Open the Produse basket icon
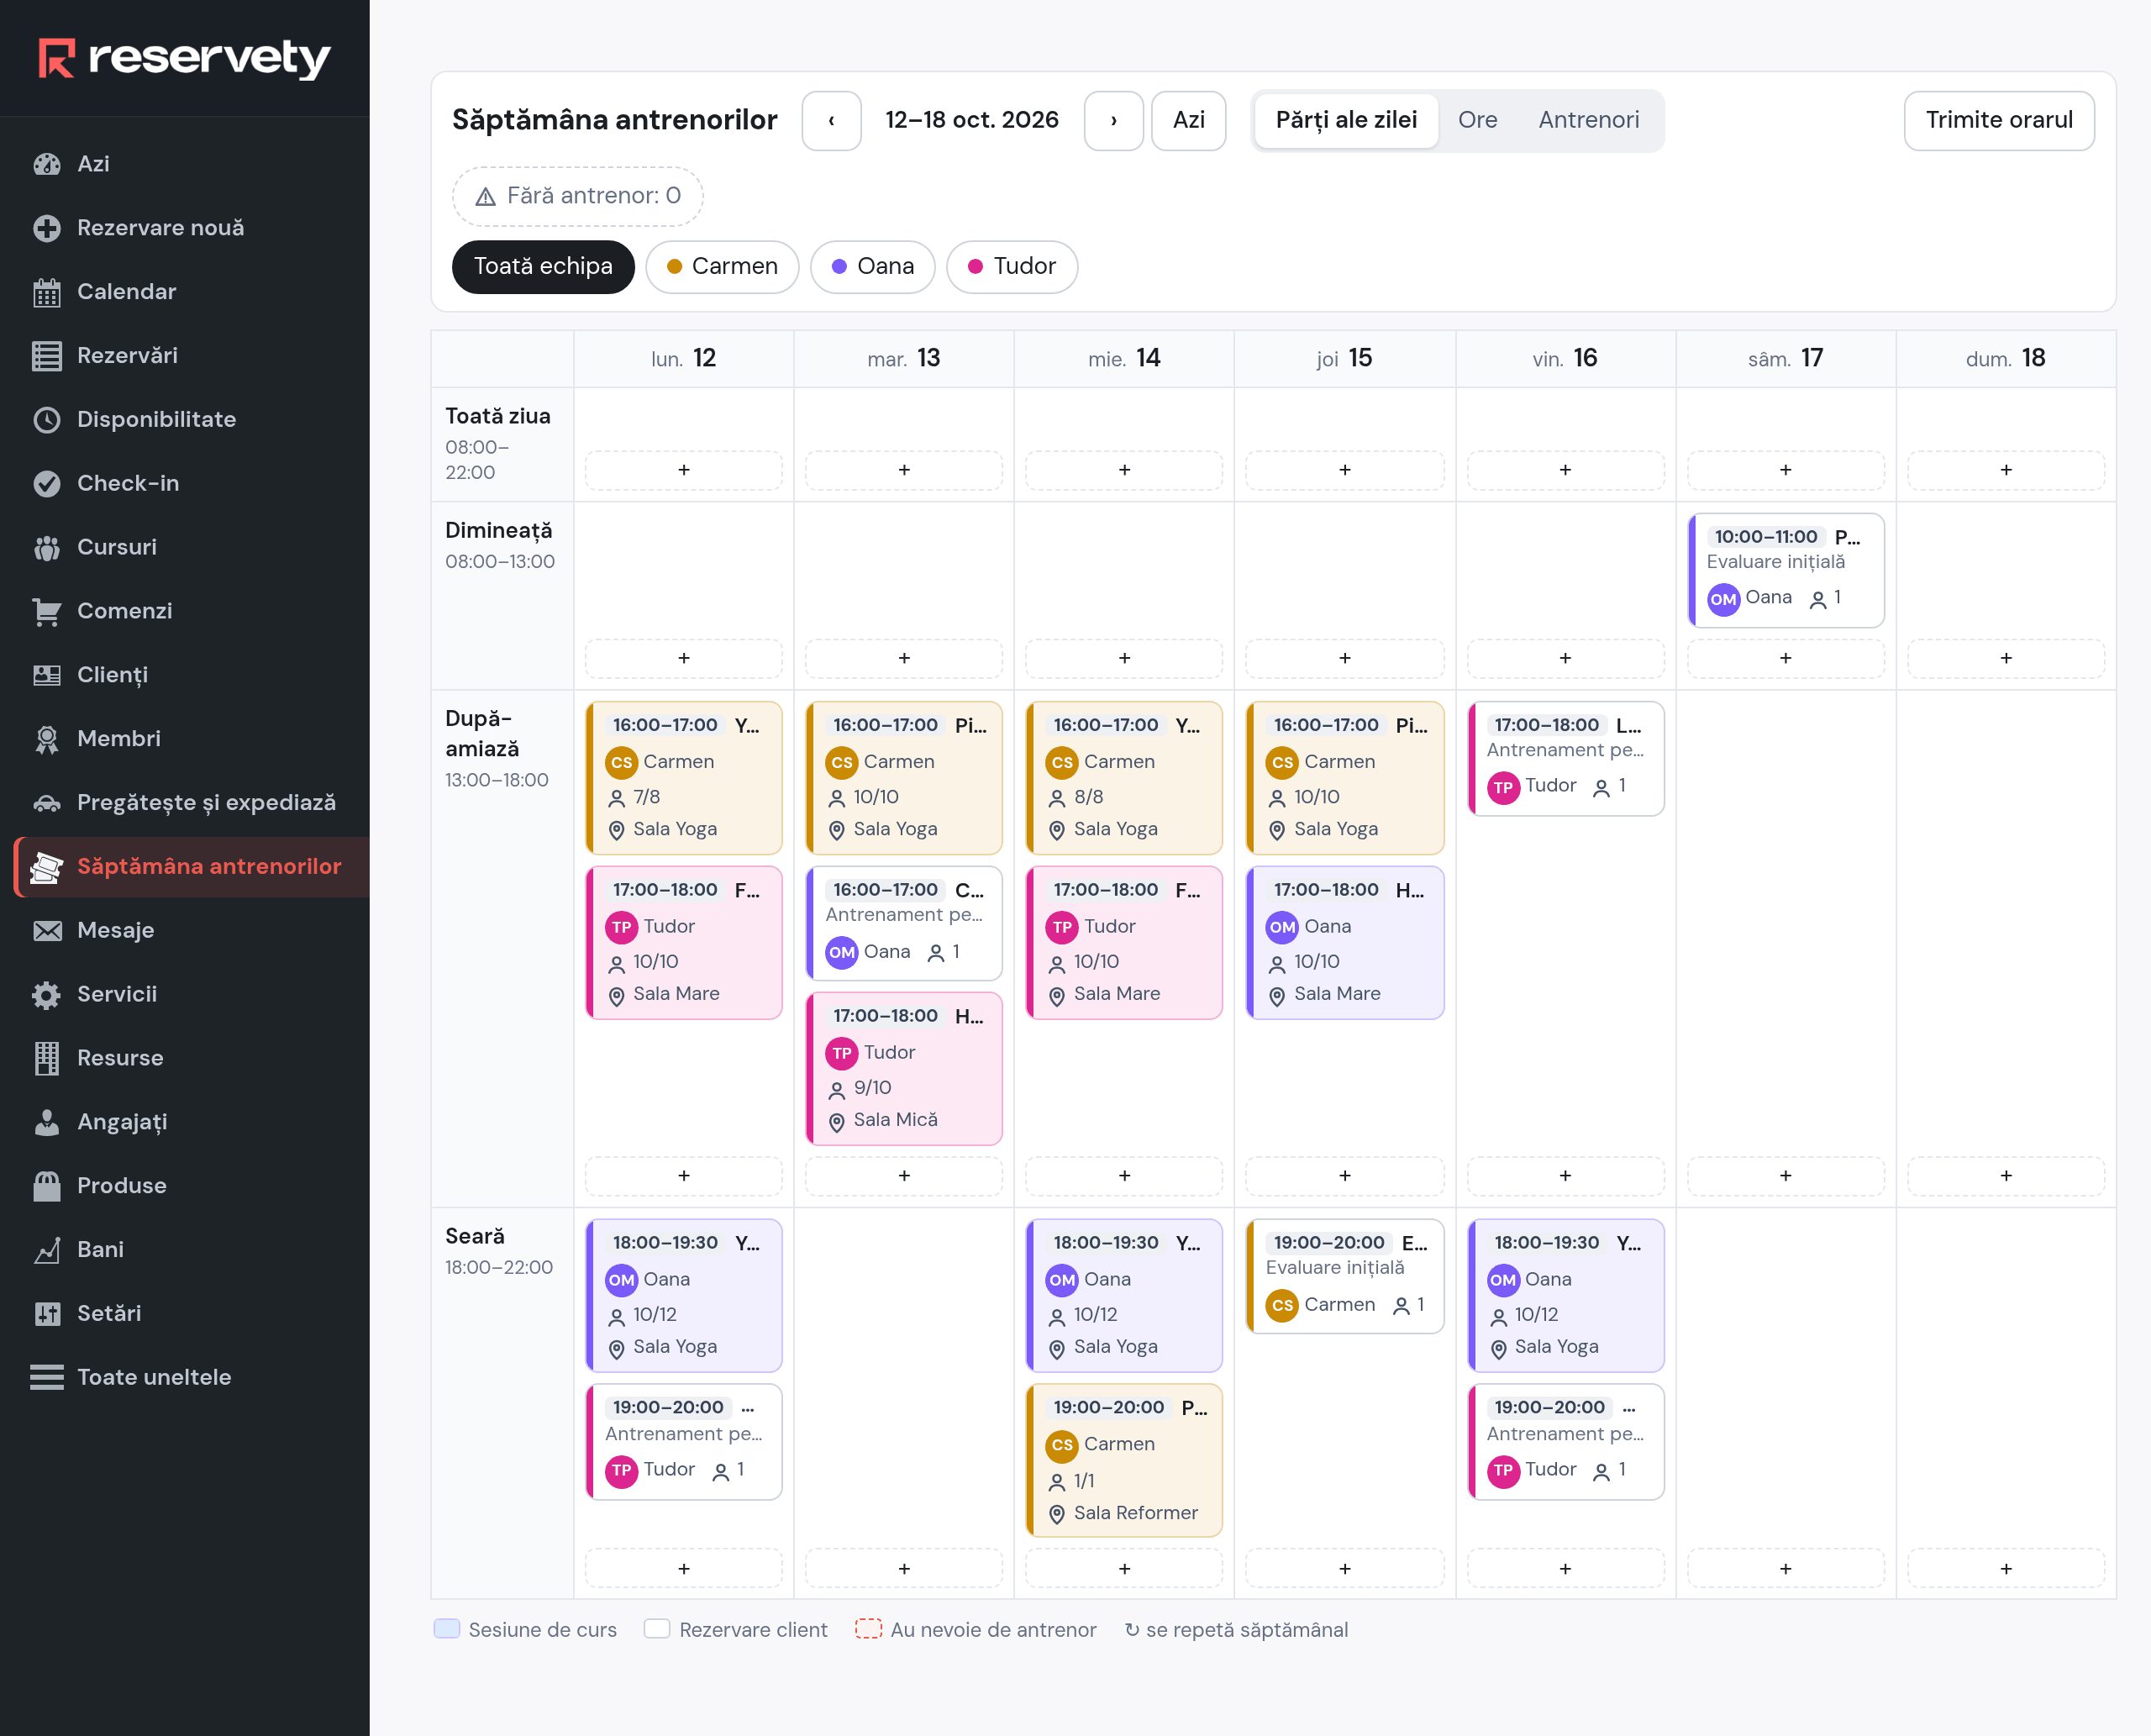This screenshot has width=2151, height=1736. [47, 1186]
